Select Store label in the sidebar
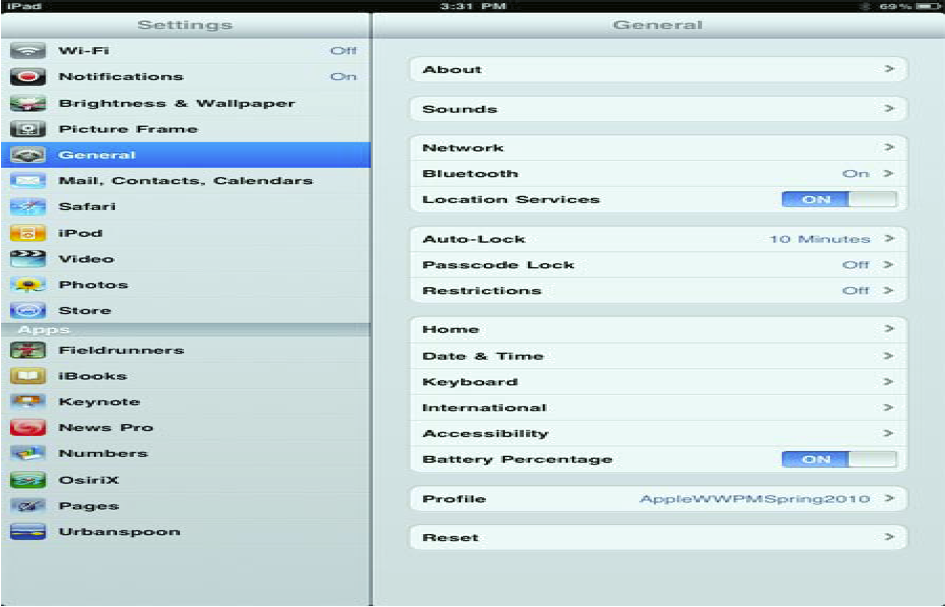The width and height of the screenshot is (945, 607). (85, 310)
